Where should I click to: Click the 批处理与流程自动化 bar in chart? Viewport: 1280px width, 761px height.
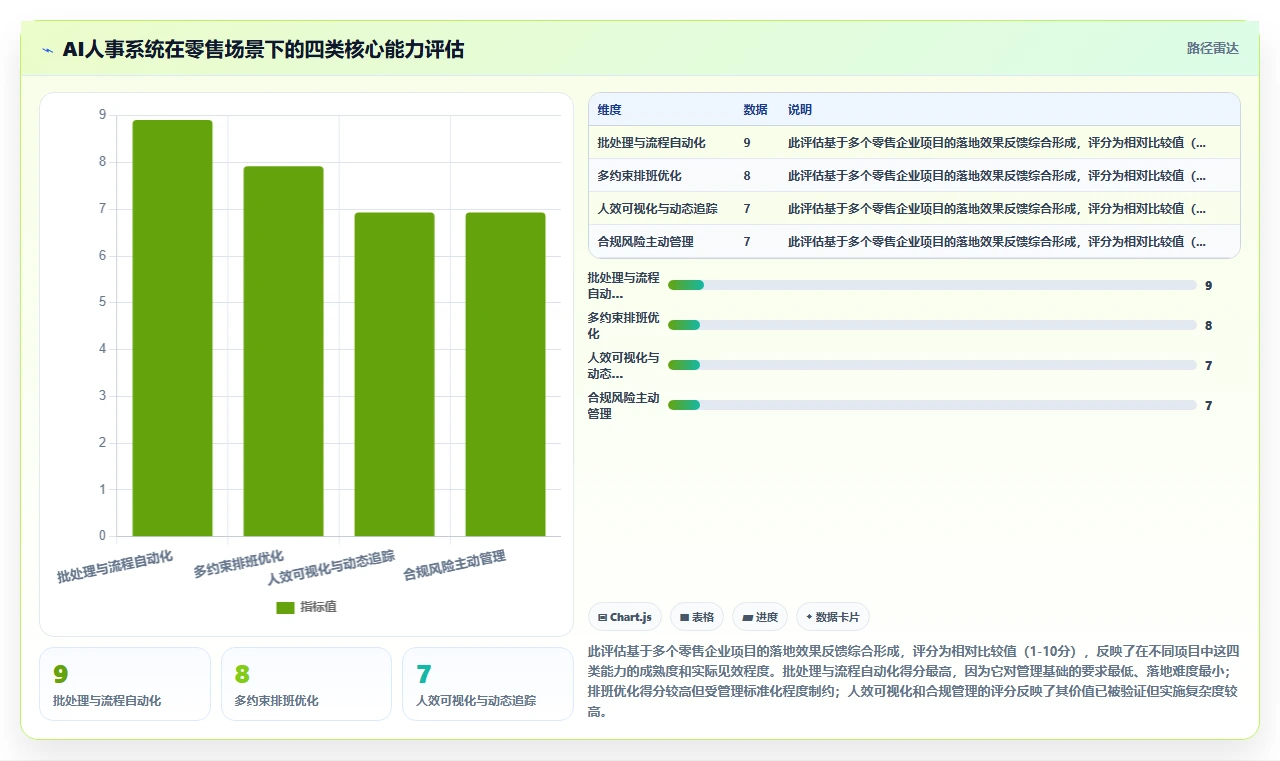[172, 328]
